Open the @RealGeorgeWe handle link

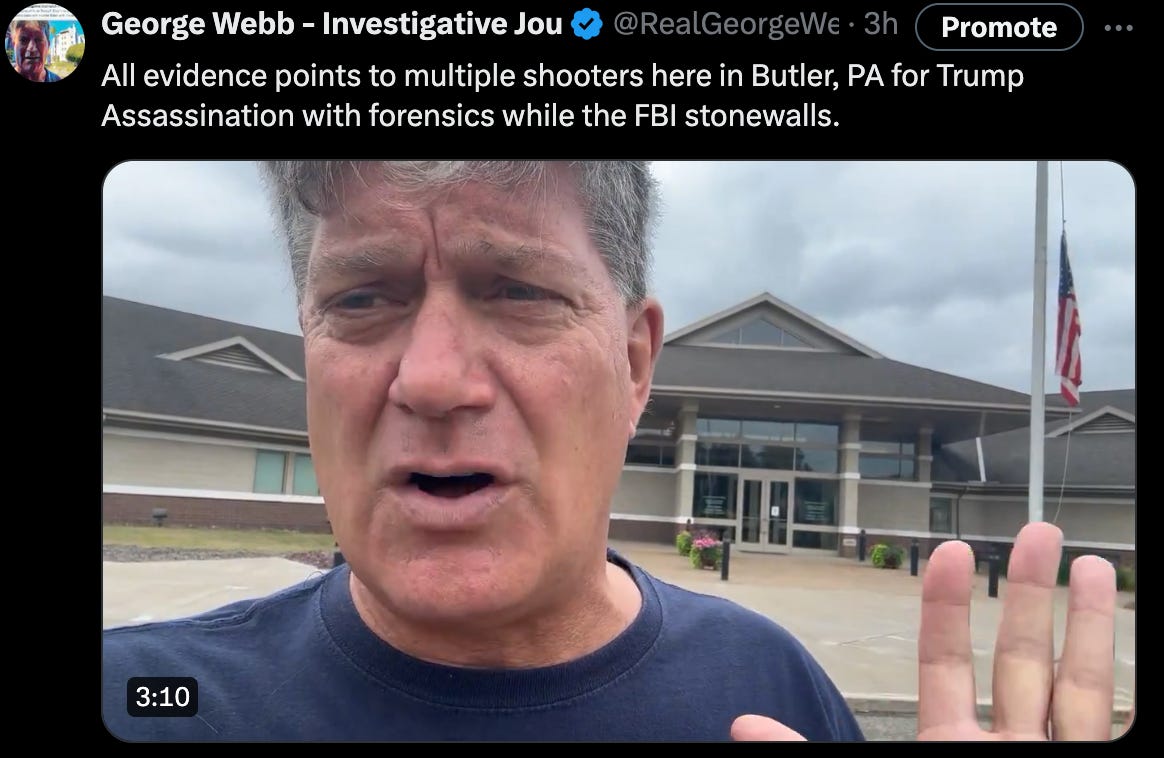coord(726,24)
